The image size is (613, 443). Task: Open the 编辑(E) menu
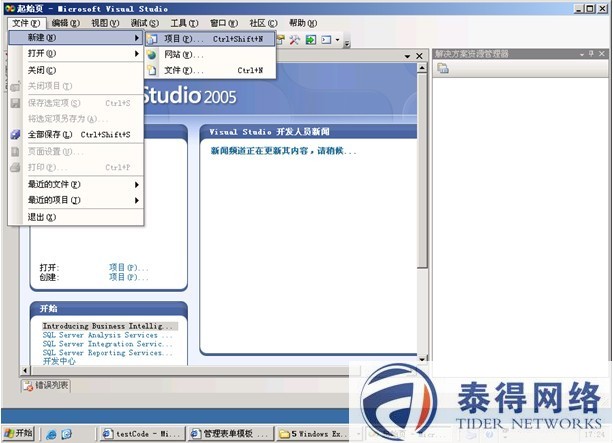point(66,23)
